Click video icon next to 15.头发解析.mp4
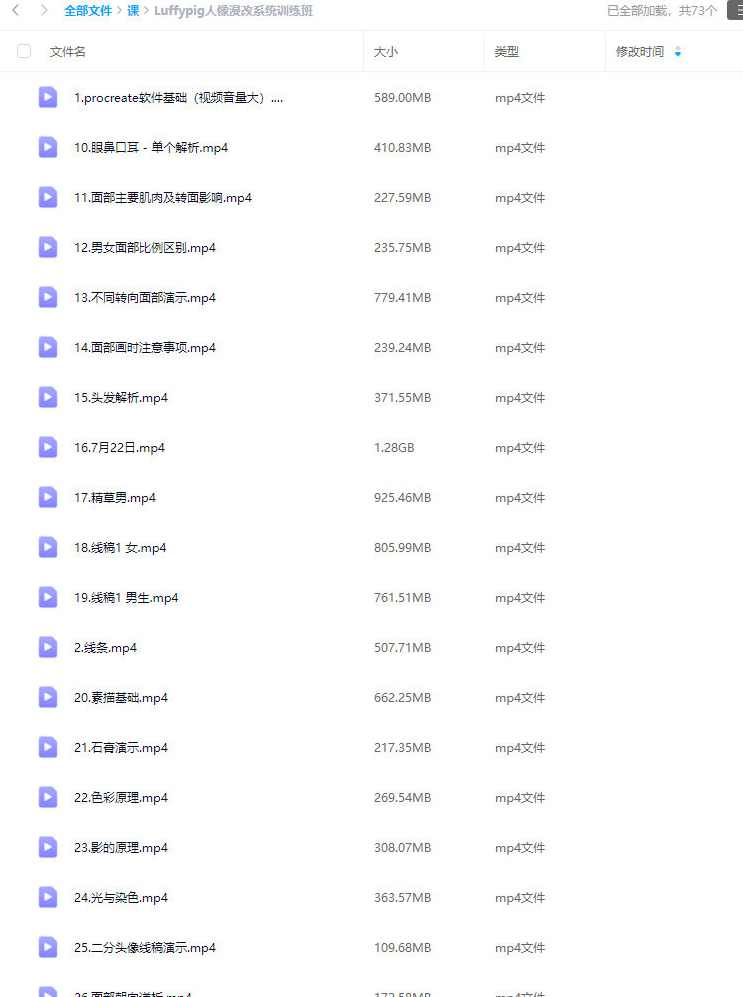This screenshot has height=997, width=743. 48,397
